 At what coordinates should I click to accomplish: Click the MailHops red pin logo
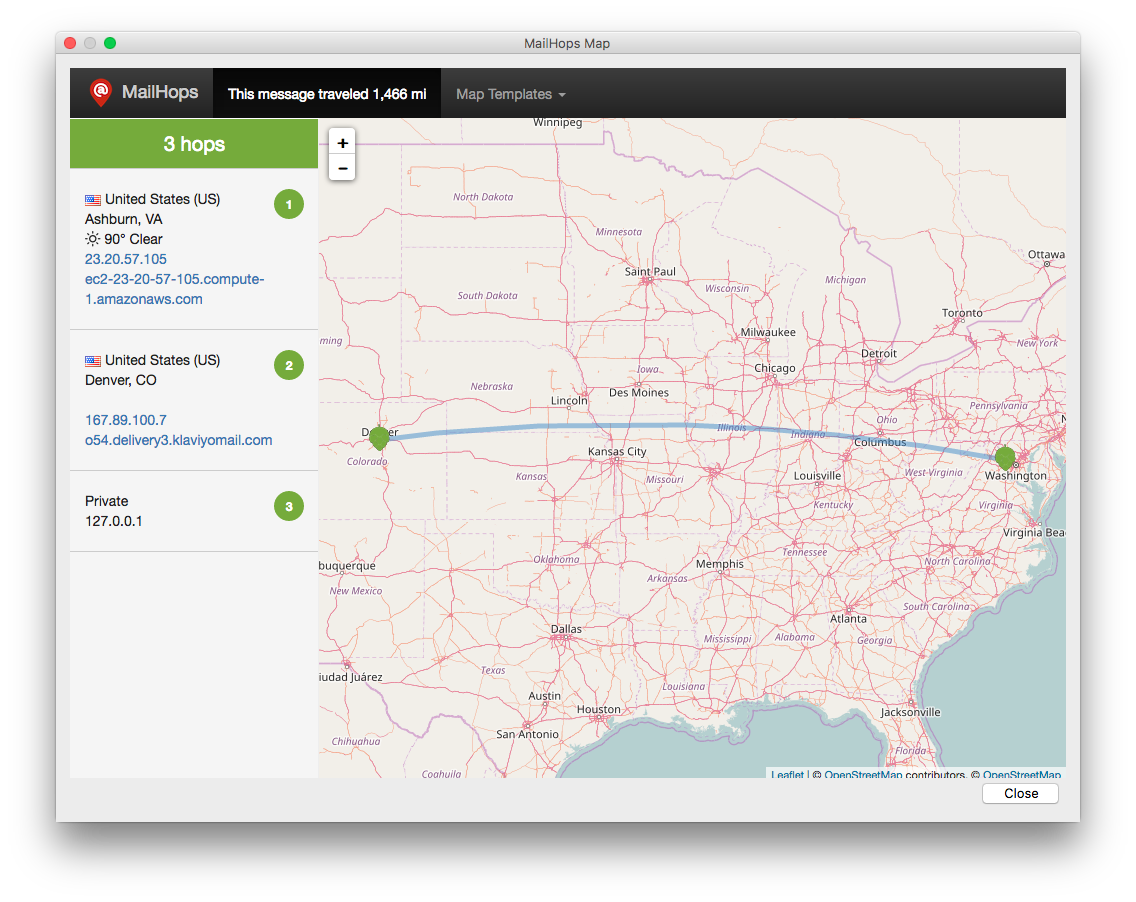click(x=101, y=93)
